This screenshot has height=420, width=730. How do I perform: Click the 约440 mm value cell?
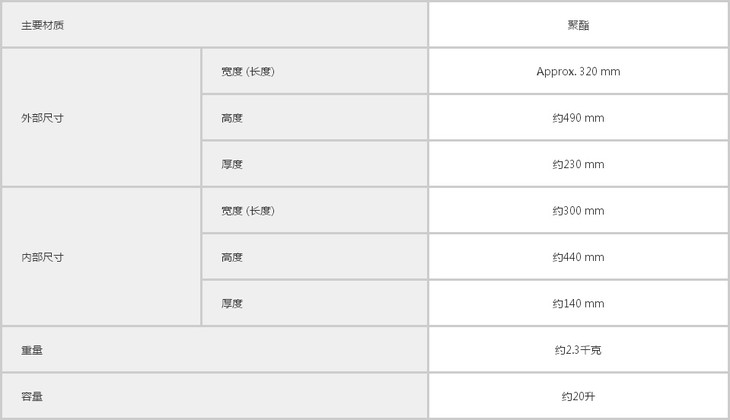coord(578,257)
